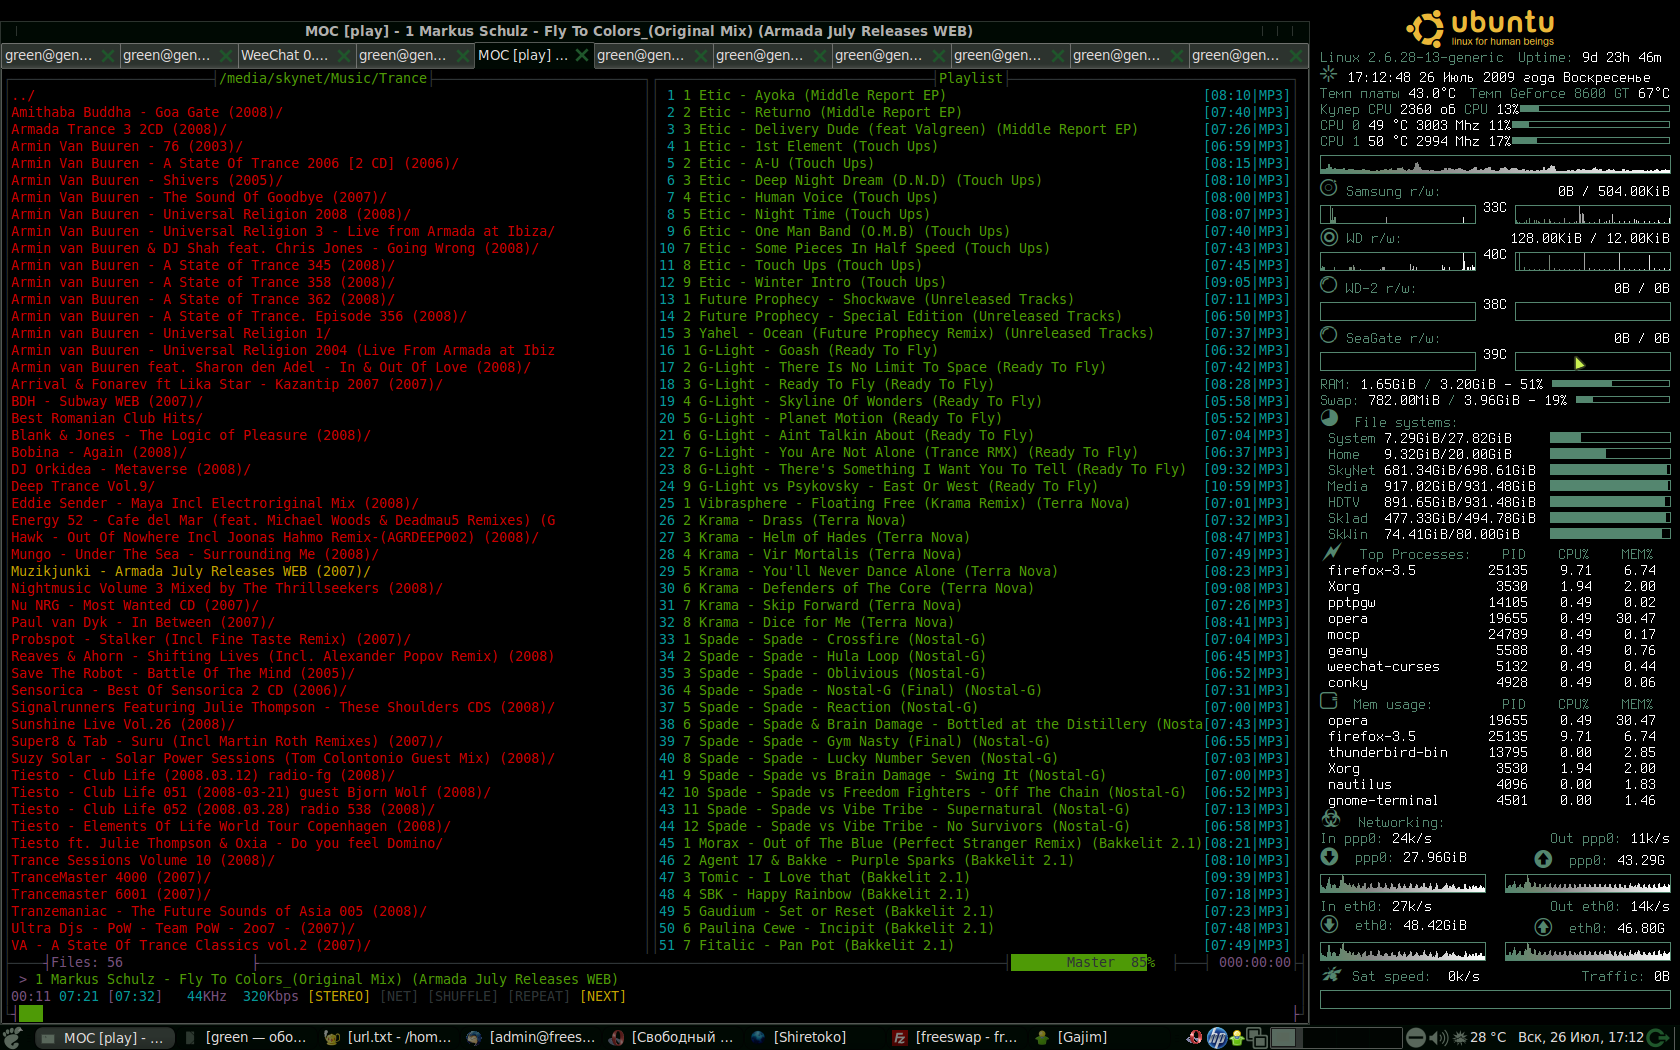Open Armin Van Buuren - Shivers folder
1680x1050 pixels.
(147, 180)
